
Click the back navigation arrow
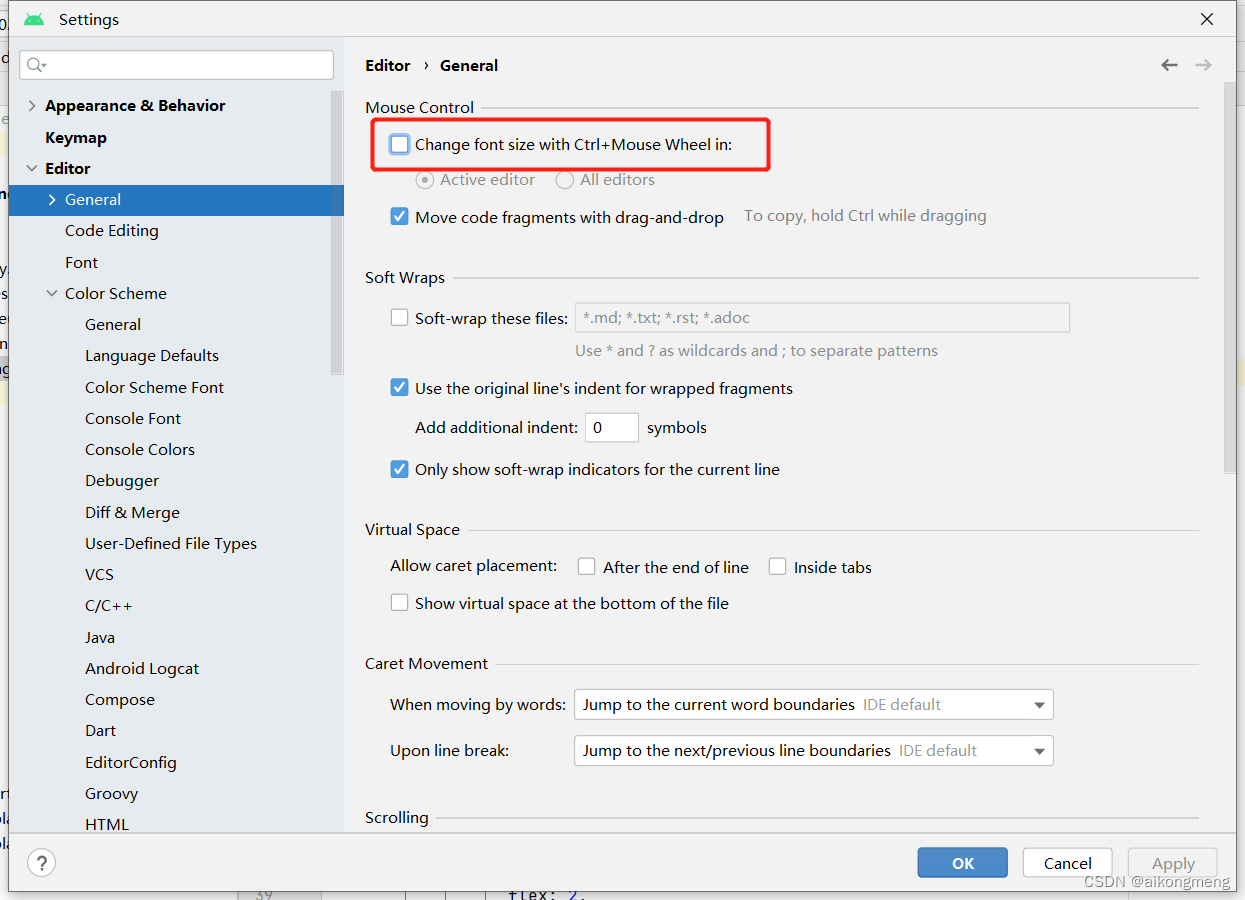[x=1169, y=65]
